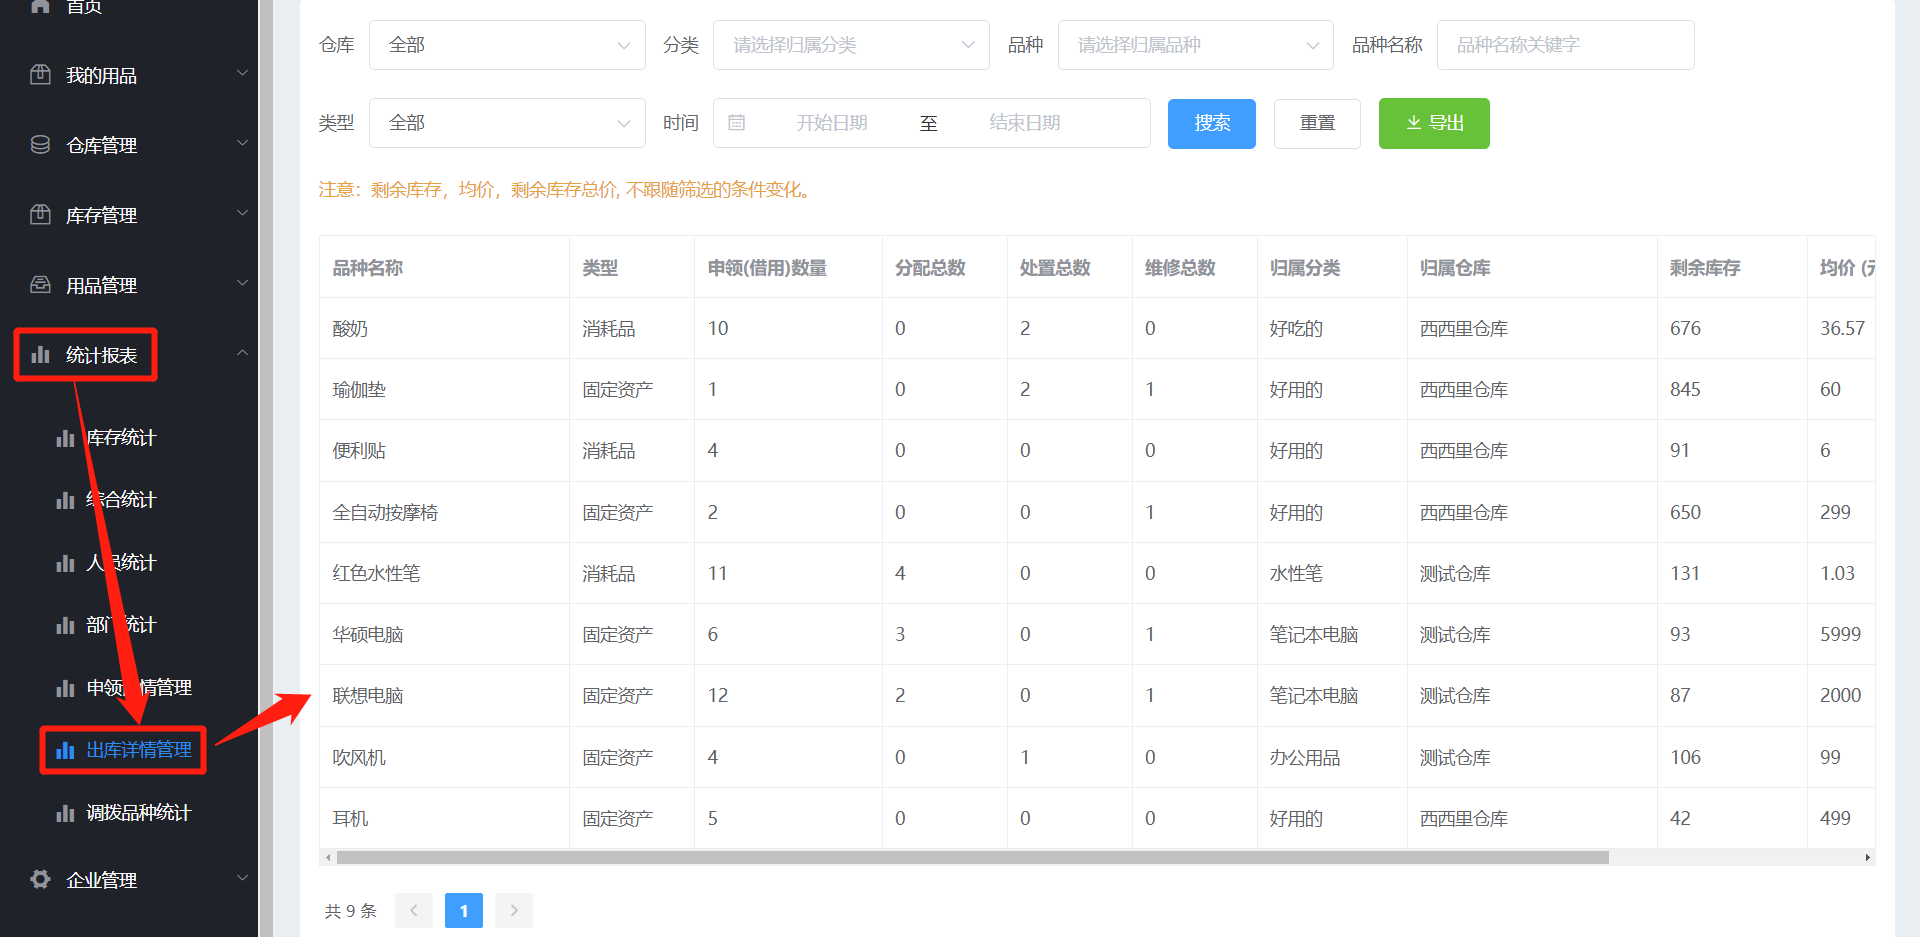Expand the 仓库管理 menu chevron

click(242, 143)
